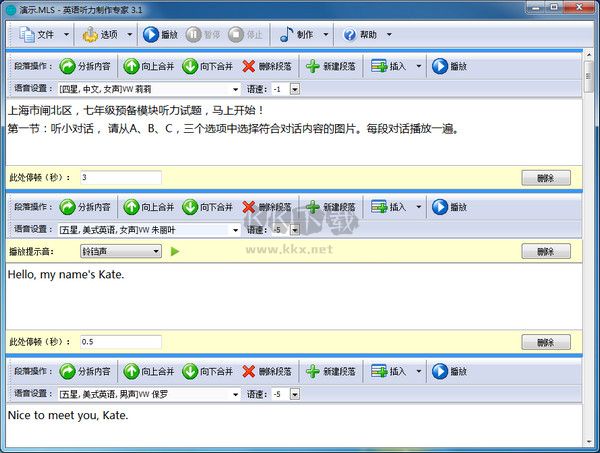The image size is (600, 453).
Task: Click 删除 button in the 播放提示音 row
Action: coord(546,251)
